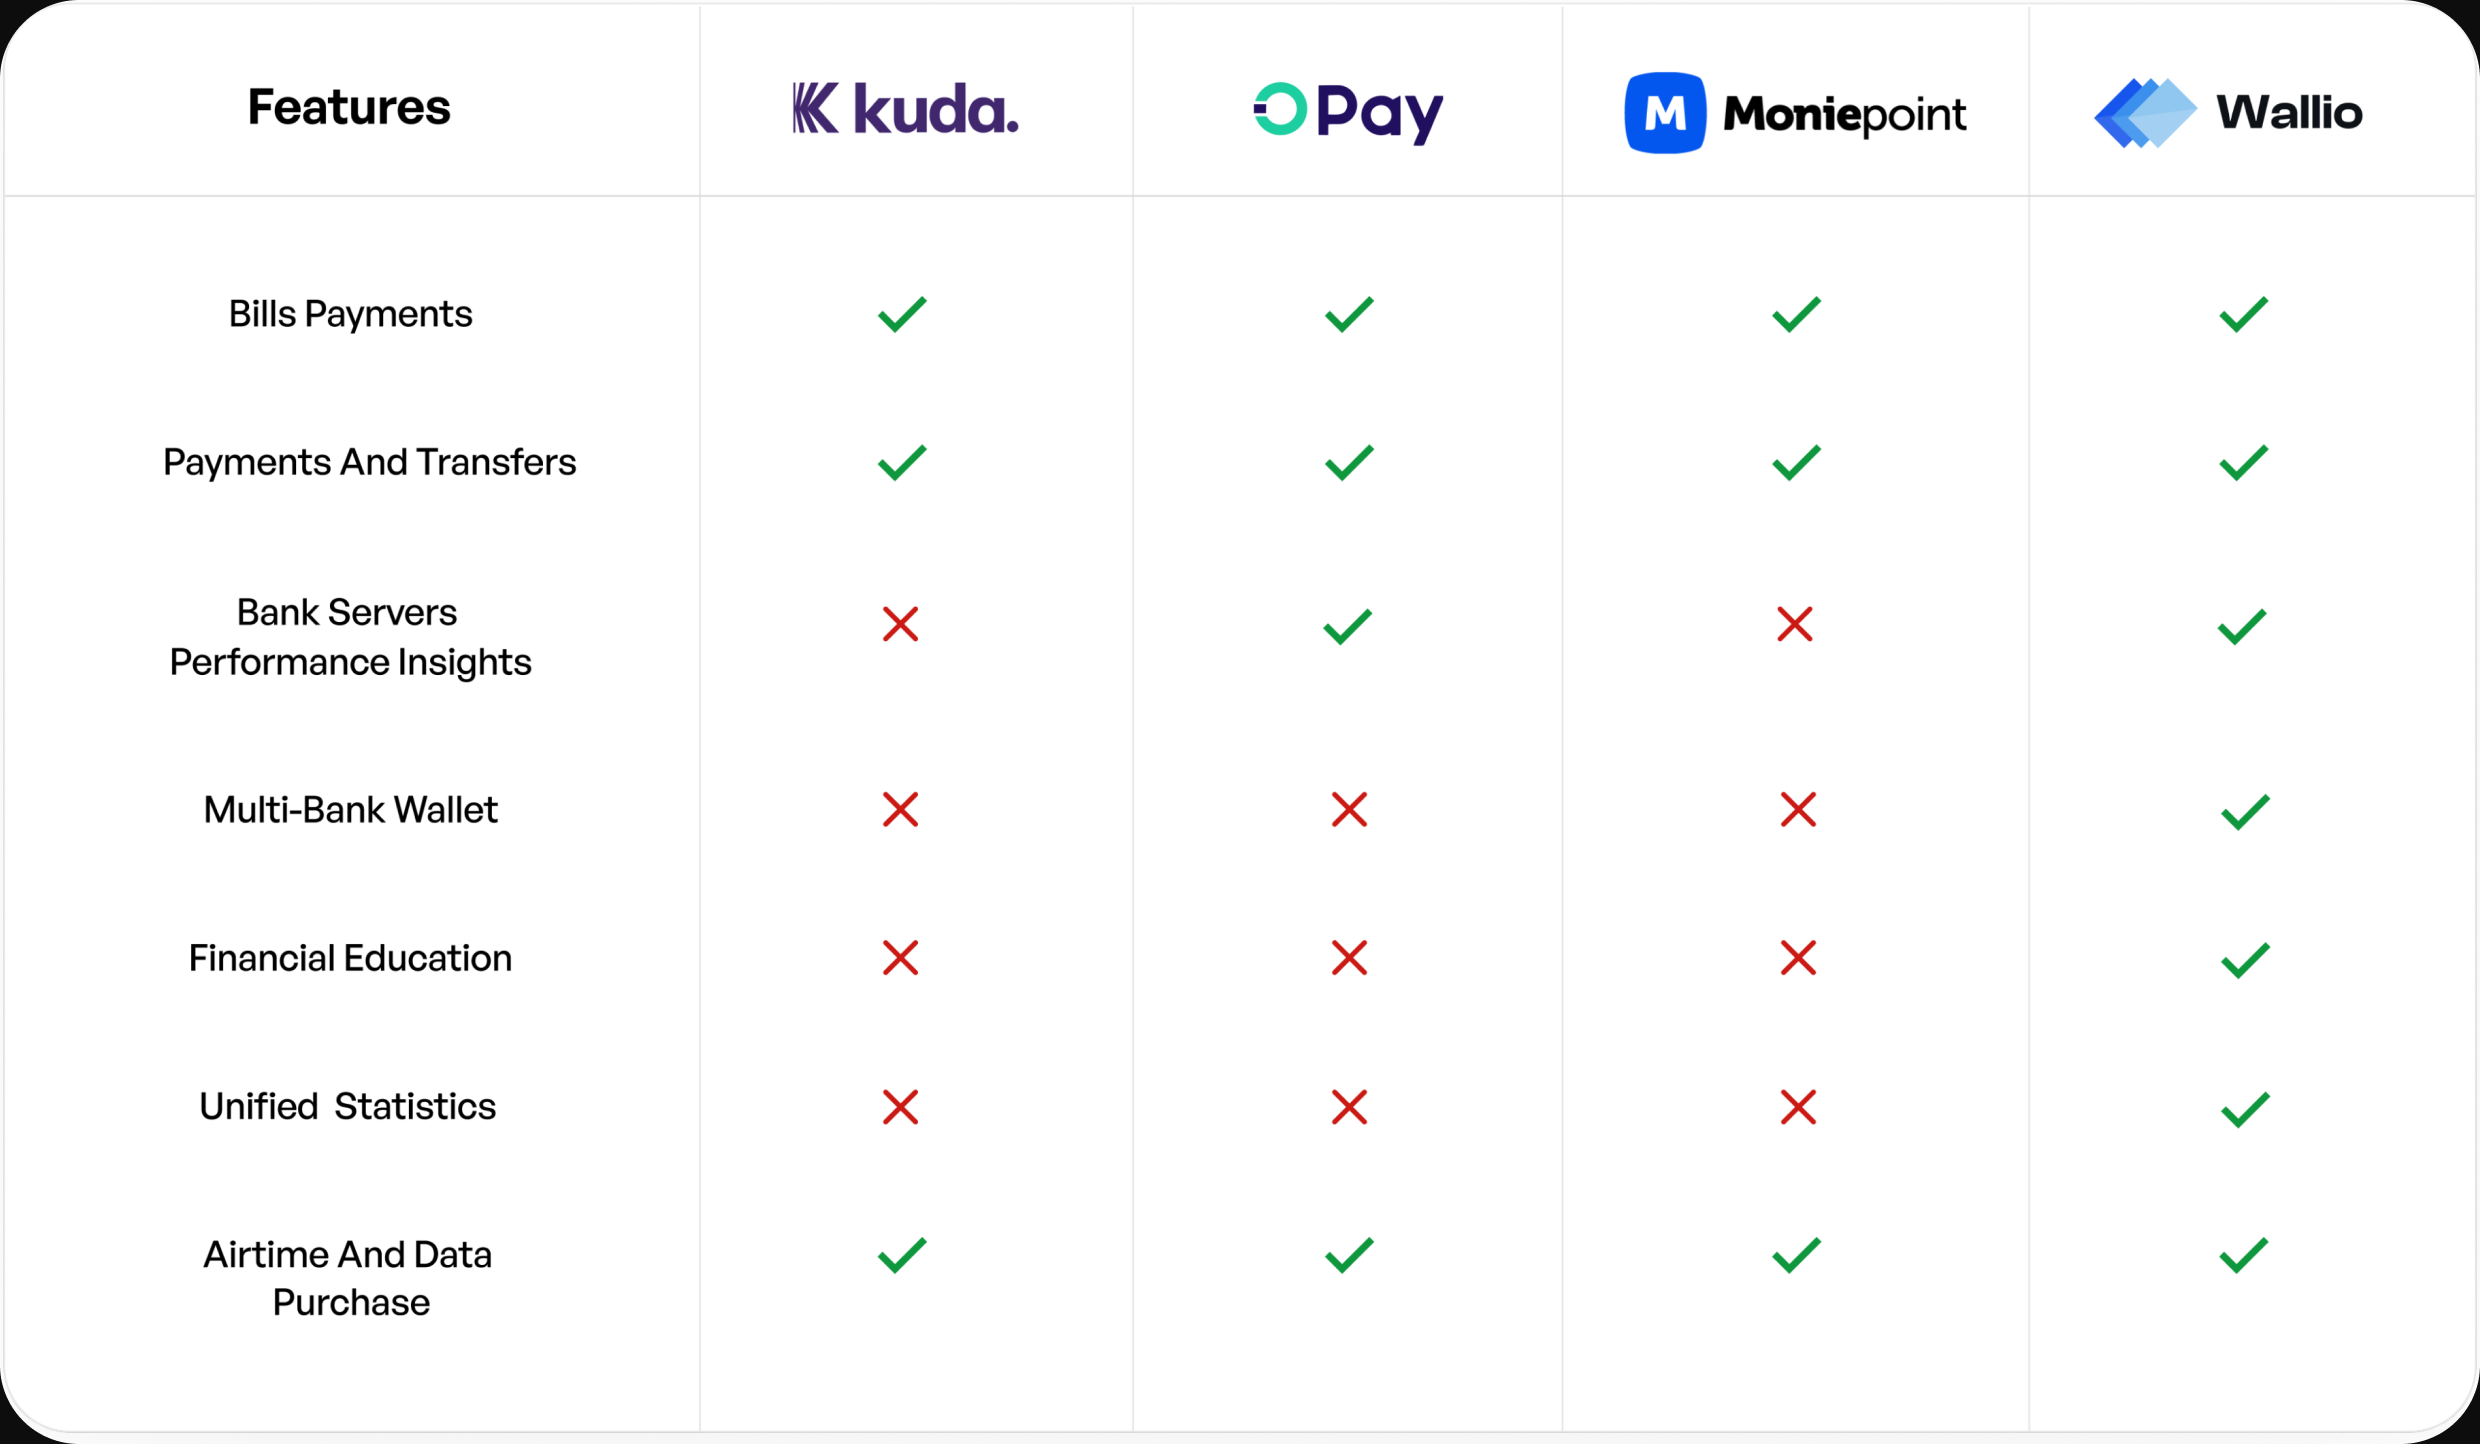Viewport: 2480px width, 1444px height.
Task: Click OPay's checkmark for Airtime And Data Purchase
Action: [x=1349, y=1255]
